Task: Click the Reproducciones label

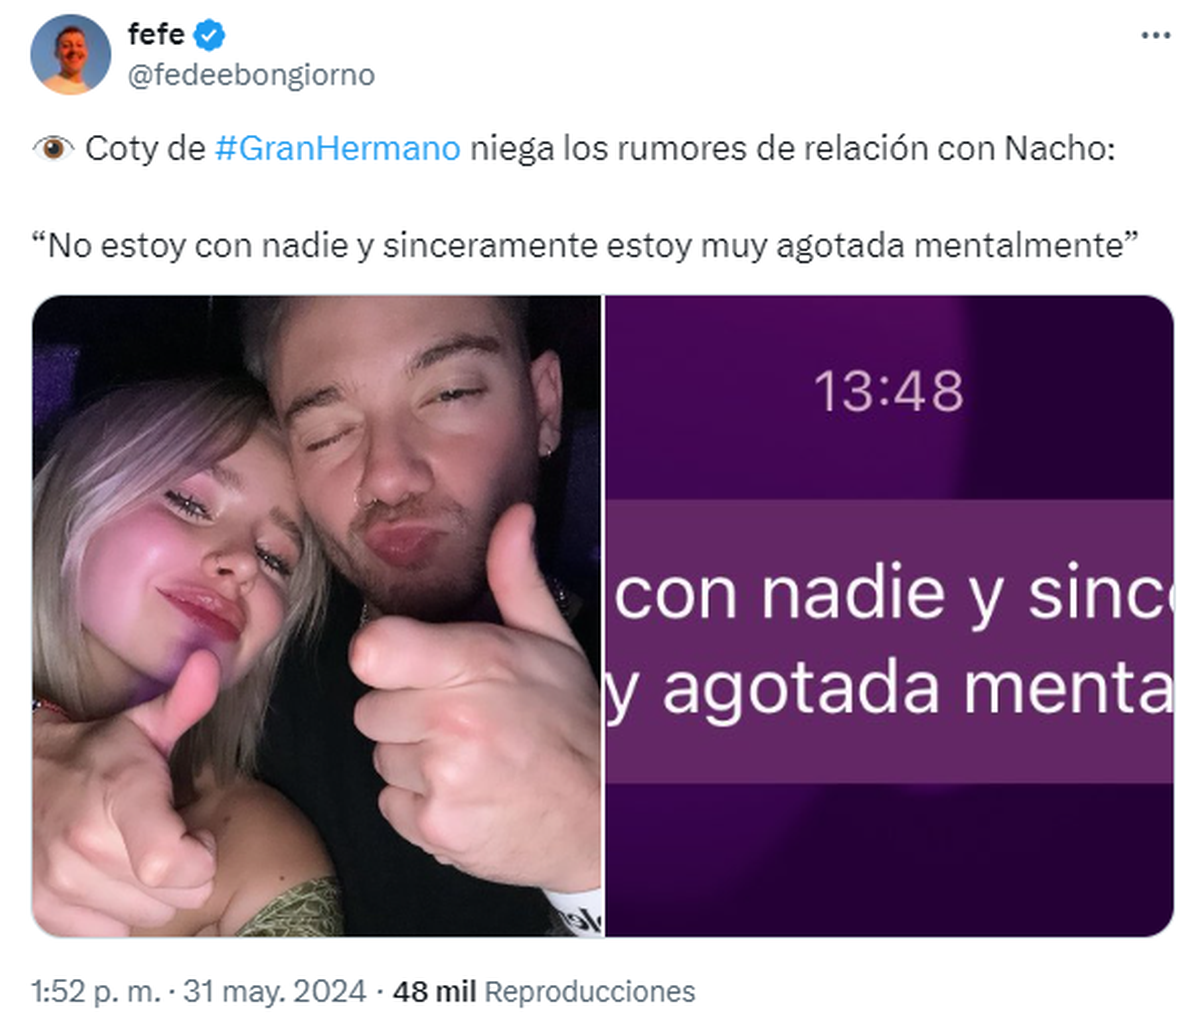Action: pos(590,991)
